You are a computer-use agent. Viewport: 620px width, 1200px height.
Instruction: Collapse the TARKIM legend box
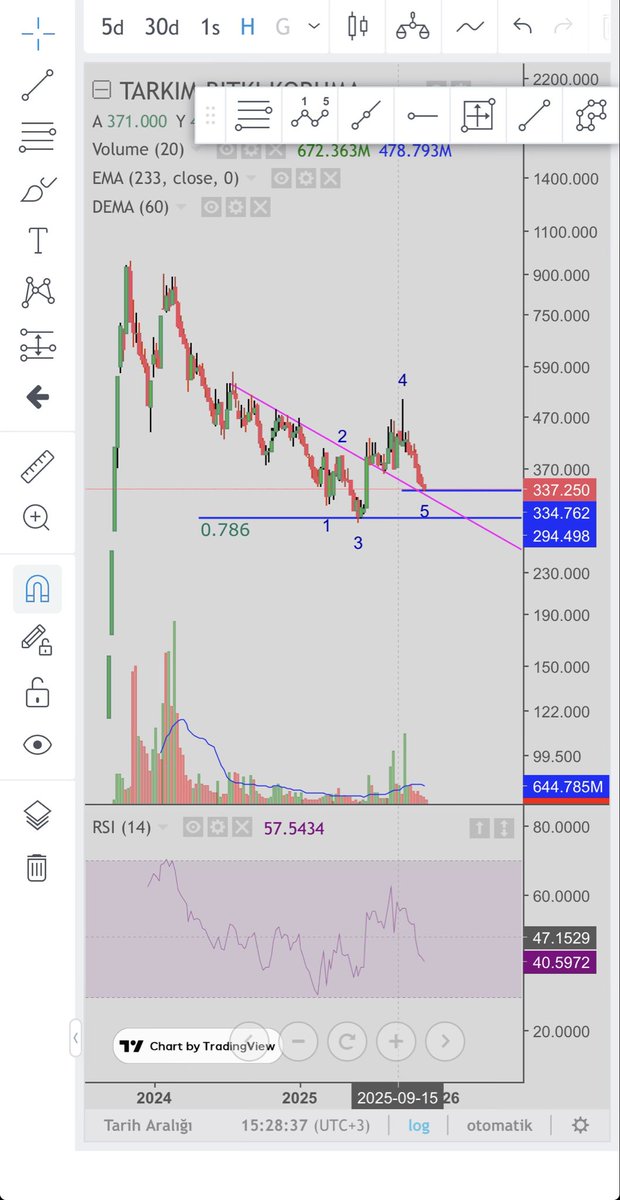(101, 91)
